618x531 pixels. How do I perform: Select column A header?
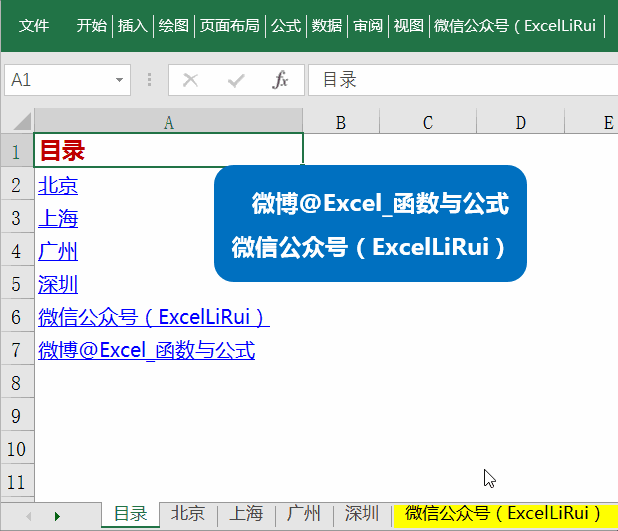click(169, 122)
